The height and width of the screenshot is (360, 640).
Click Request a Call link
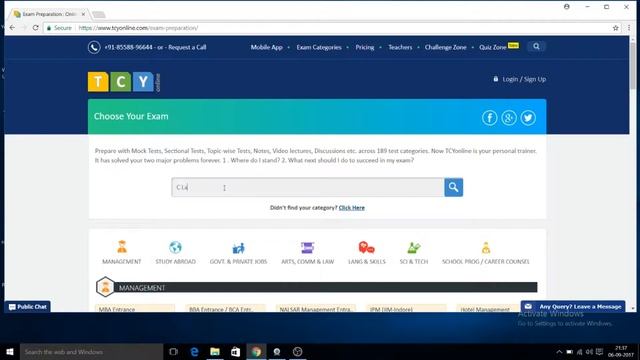187,47
